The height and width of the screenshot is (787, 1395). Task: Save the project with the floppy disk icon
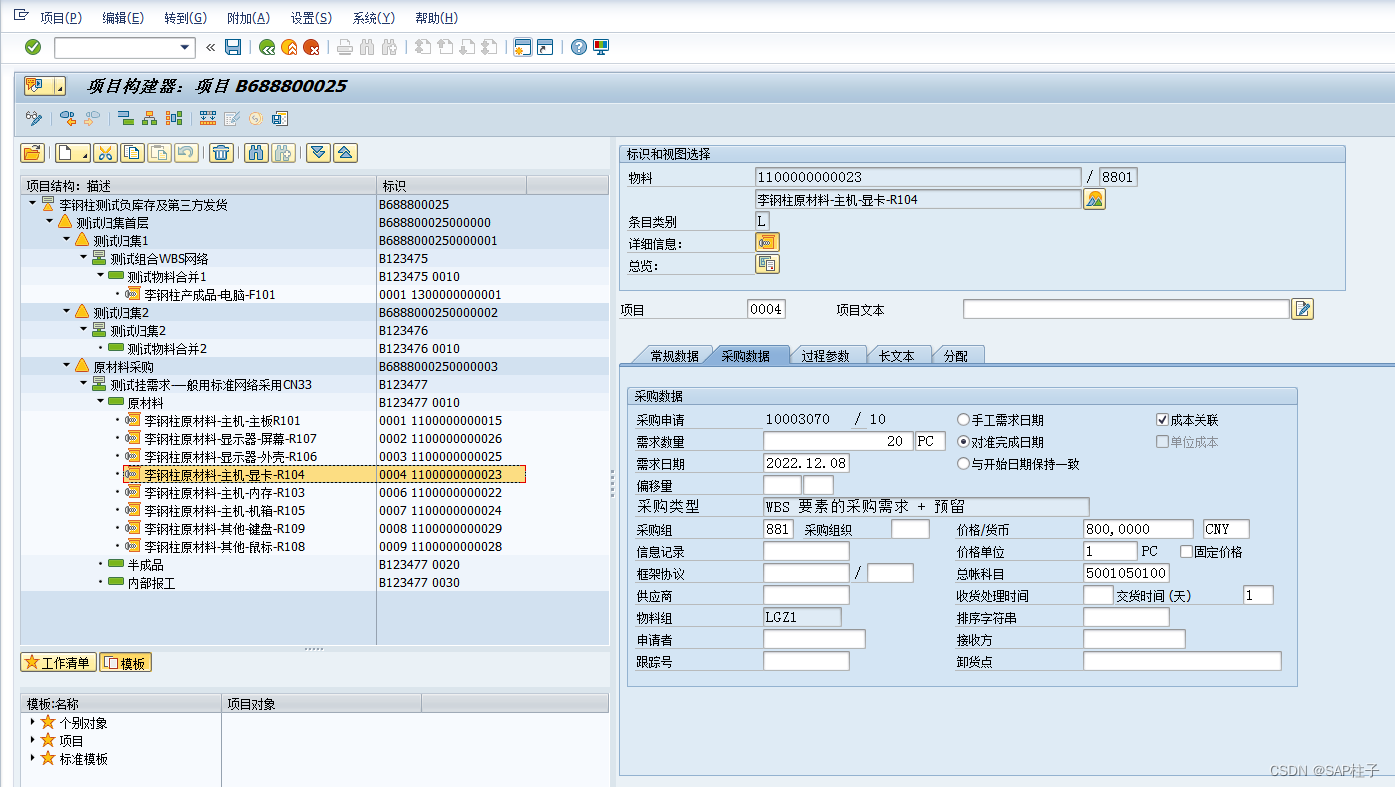click(x=233, y=47)
